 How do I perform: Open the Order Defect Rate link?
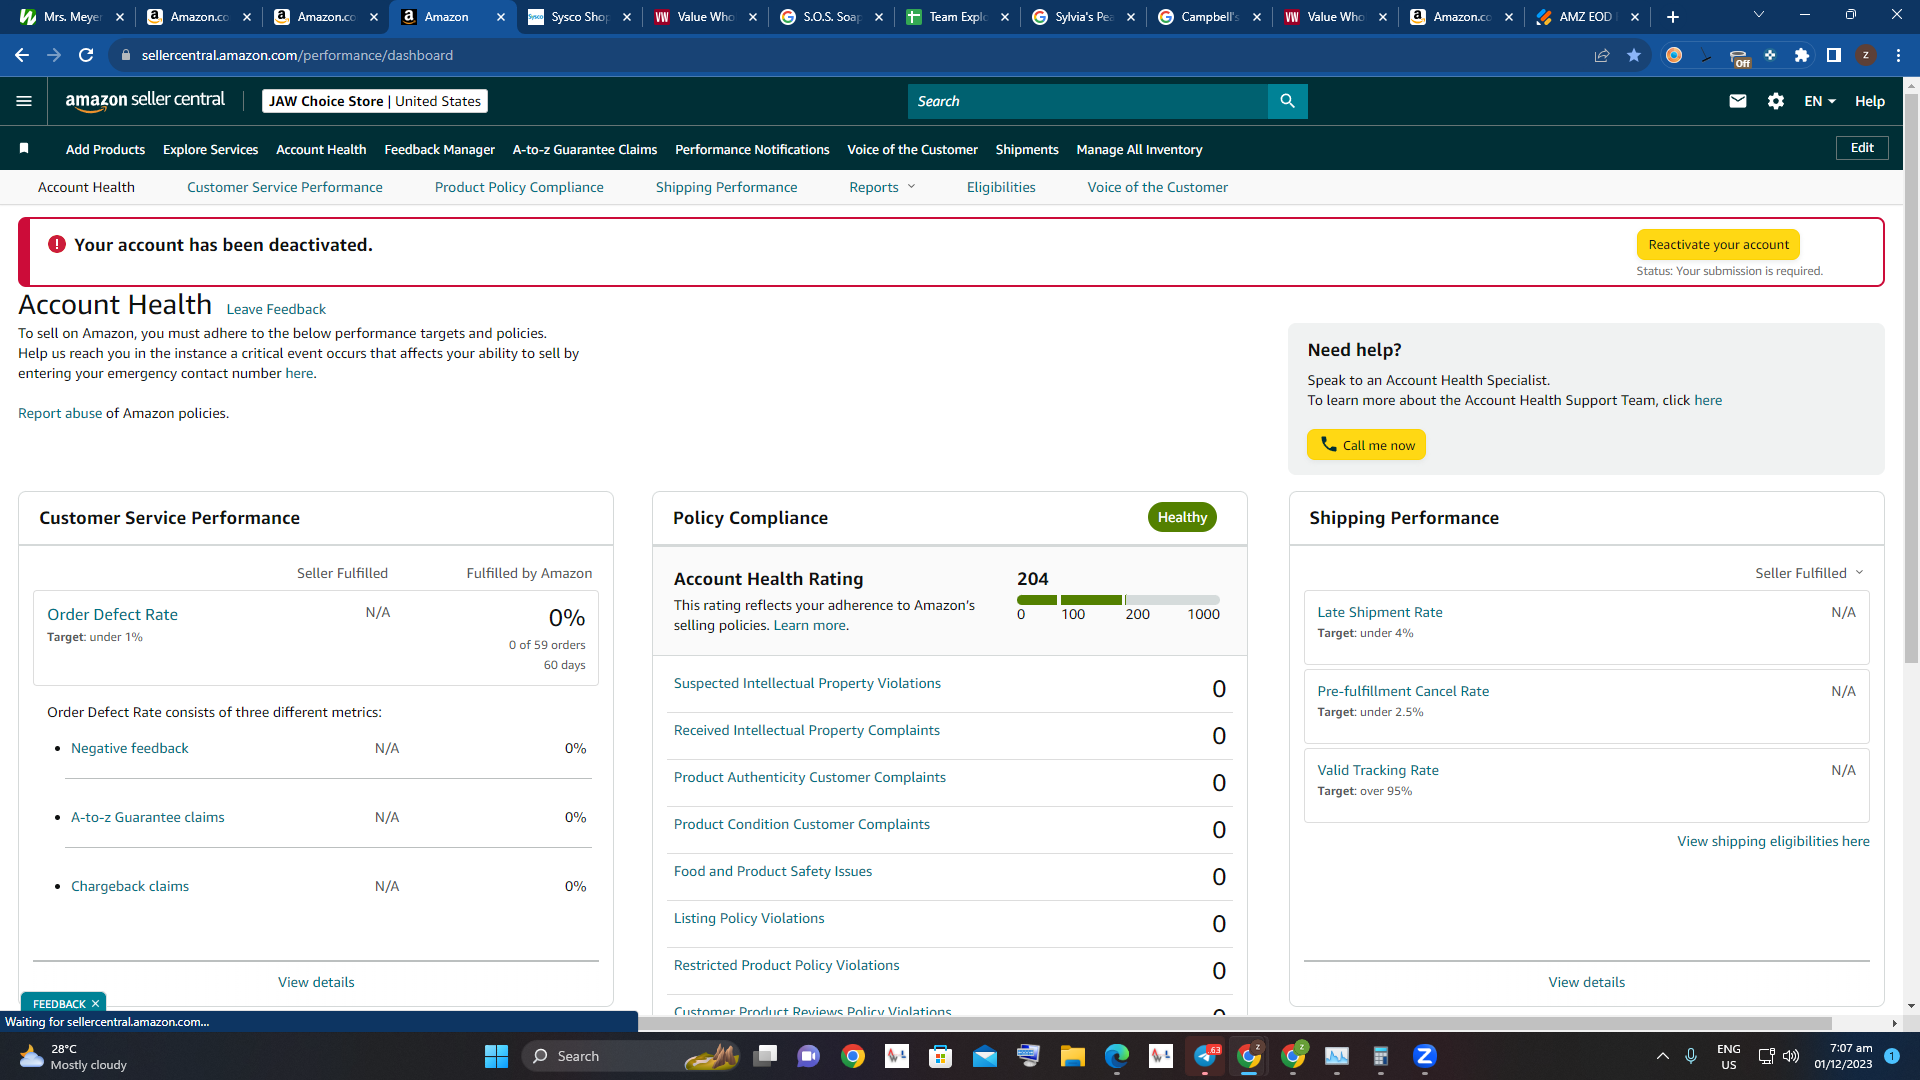(112, 614)
